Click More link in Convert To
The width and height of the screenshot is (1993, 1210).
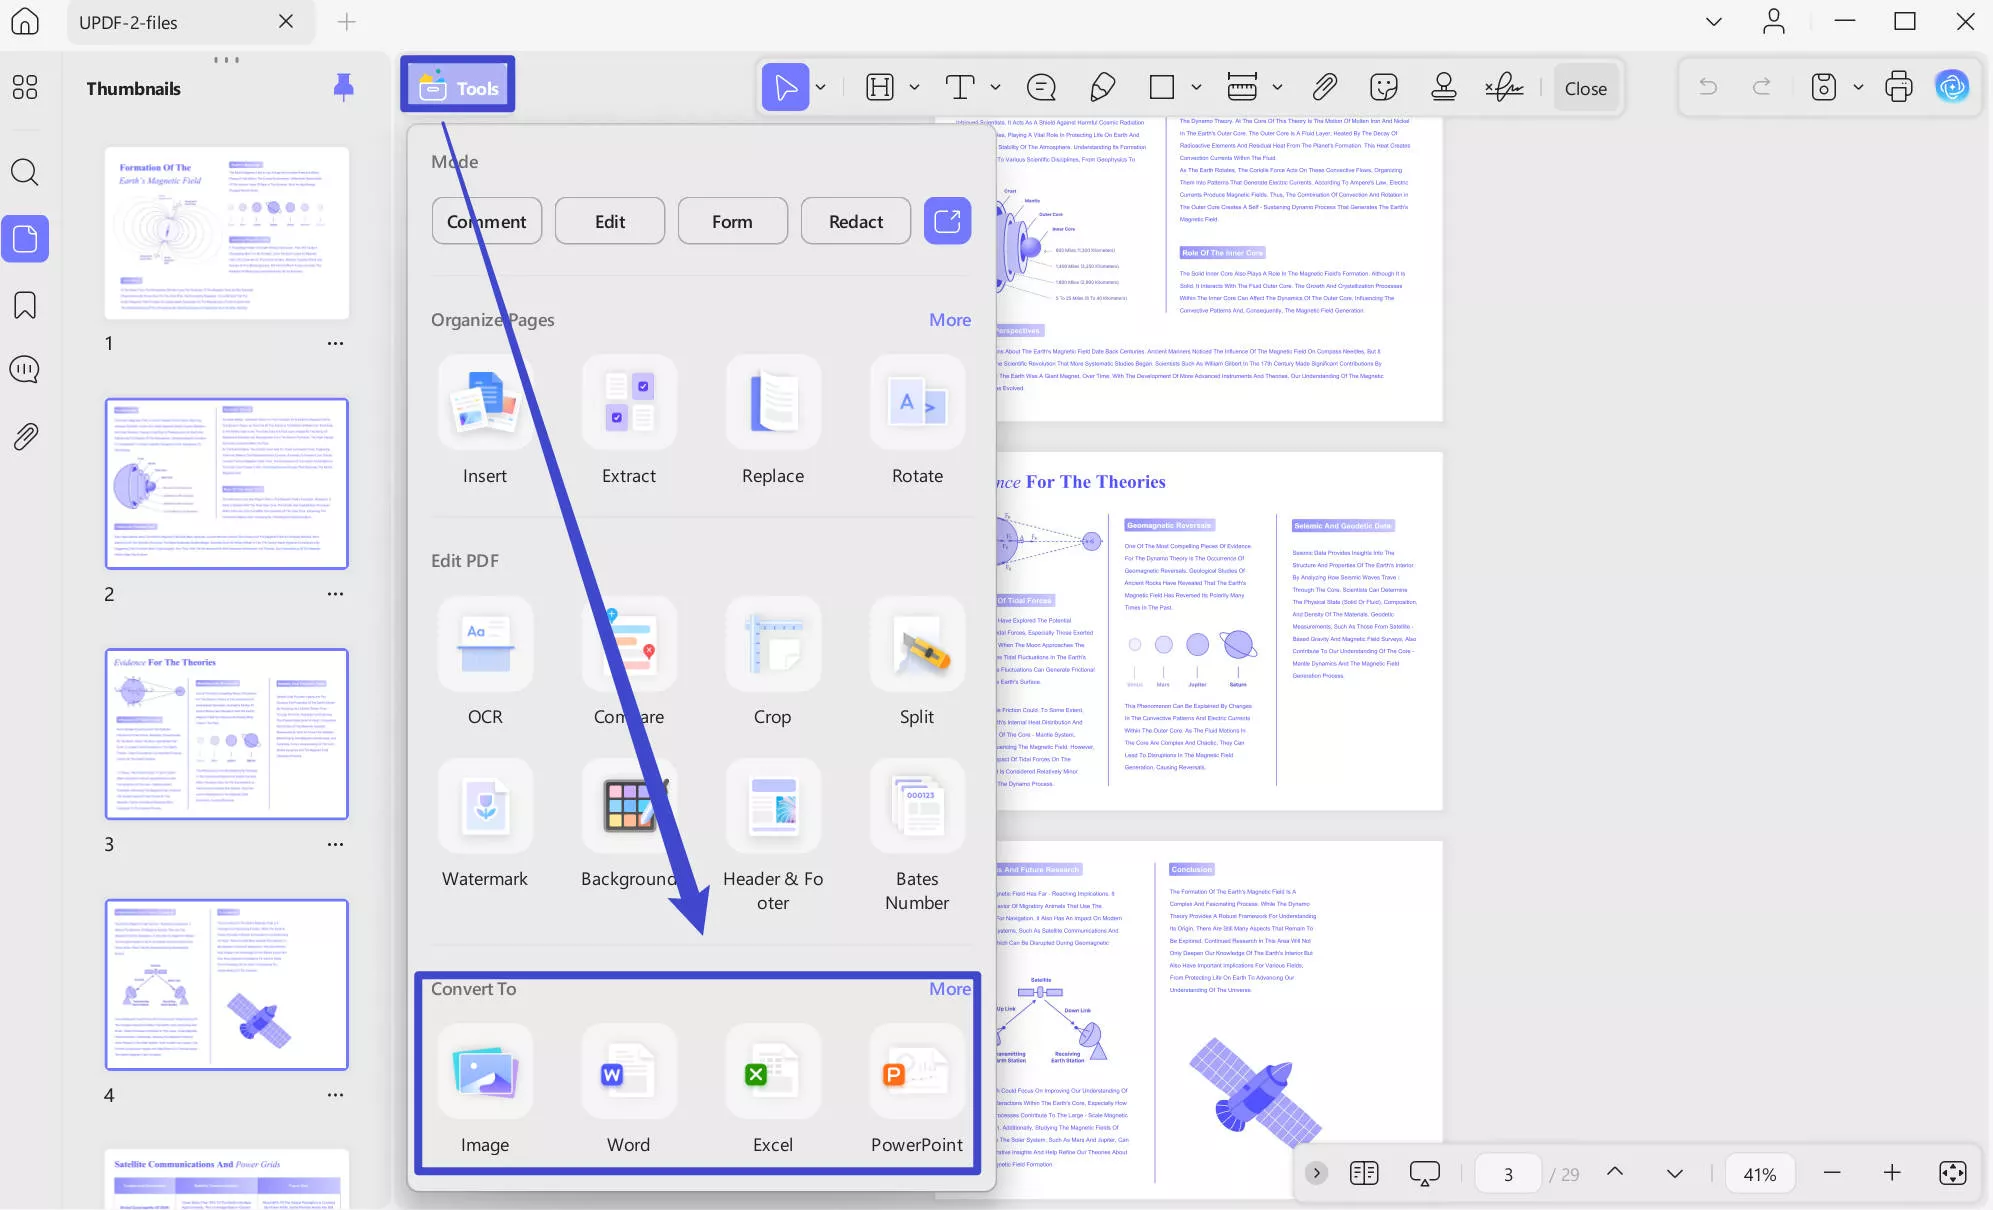click(949, 988)
